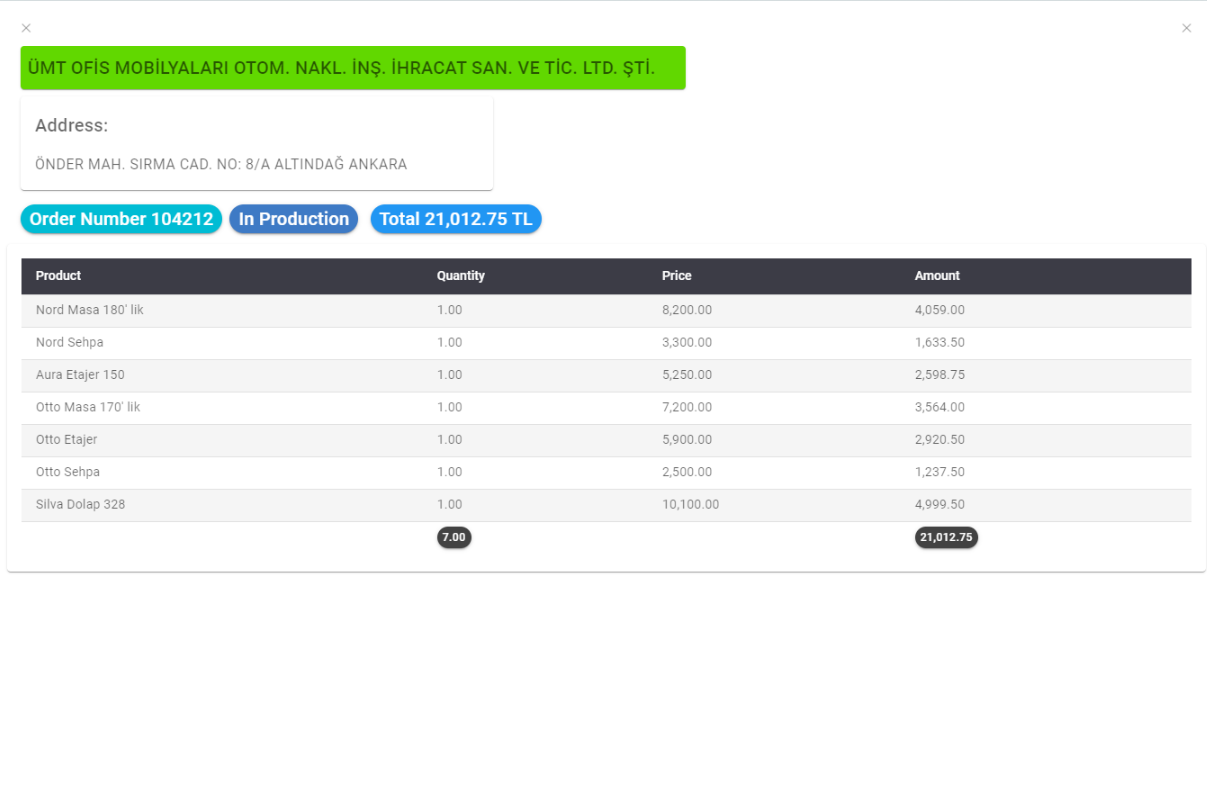Click the In Production status badge
This screenshot has width=1207, height=807.
pyautogui.click(x=294, y=219)
